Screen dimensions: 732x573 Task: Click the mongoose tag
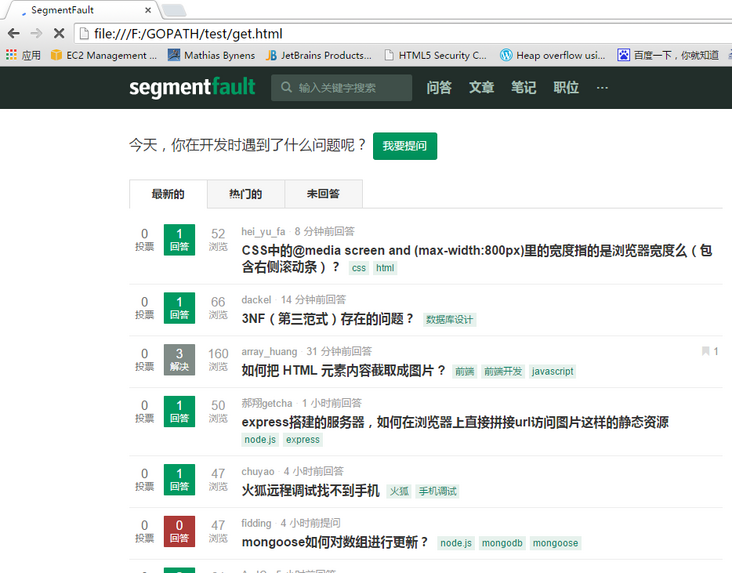click(556, 543)
